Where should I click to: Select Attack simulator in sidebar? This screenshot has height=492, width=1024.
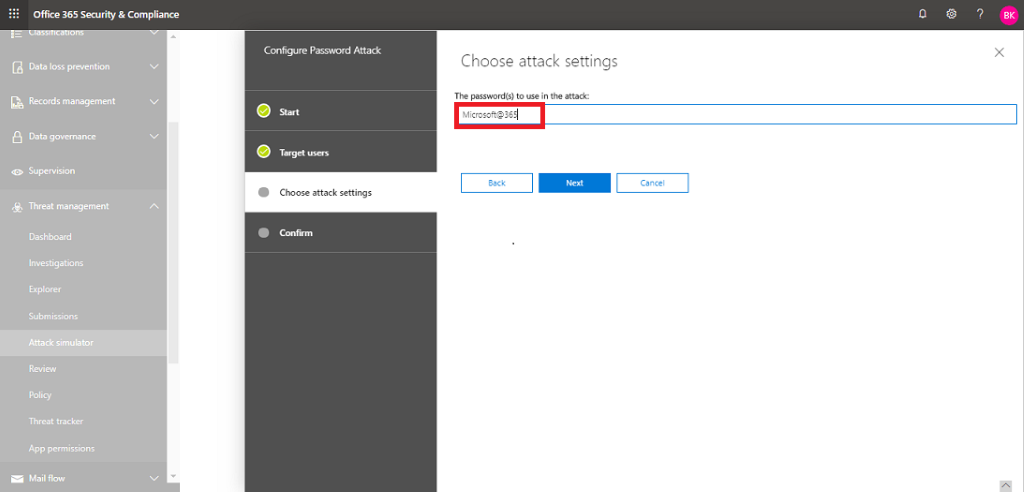(84, 342)
